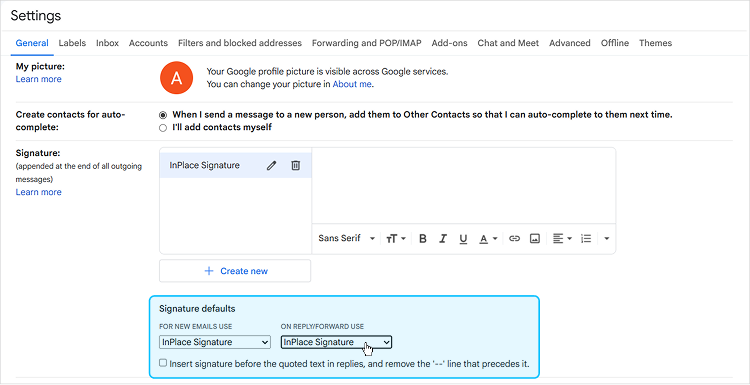Click the orange profile picture avatar
Viewport: 750px width, 385px height.
tap(176, 78)
